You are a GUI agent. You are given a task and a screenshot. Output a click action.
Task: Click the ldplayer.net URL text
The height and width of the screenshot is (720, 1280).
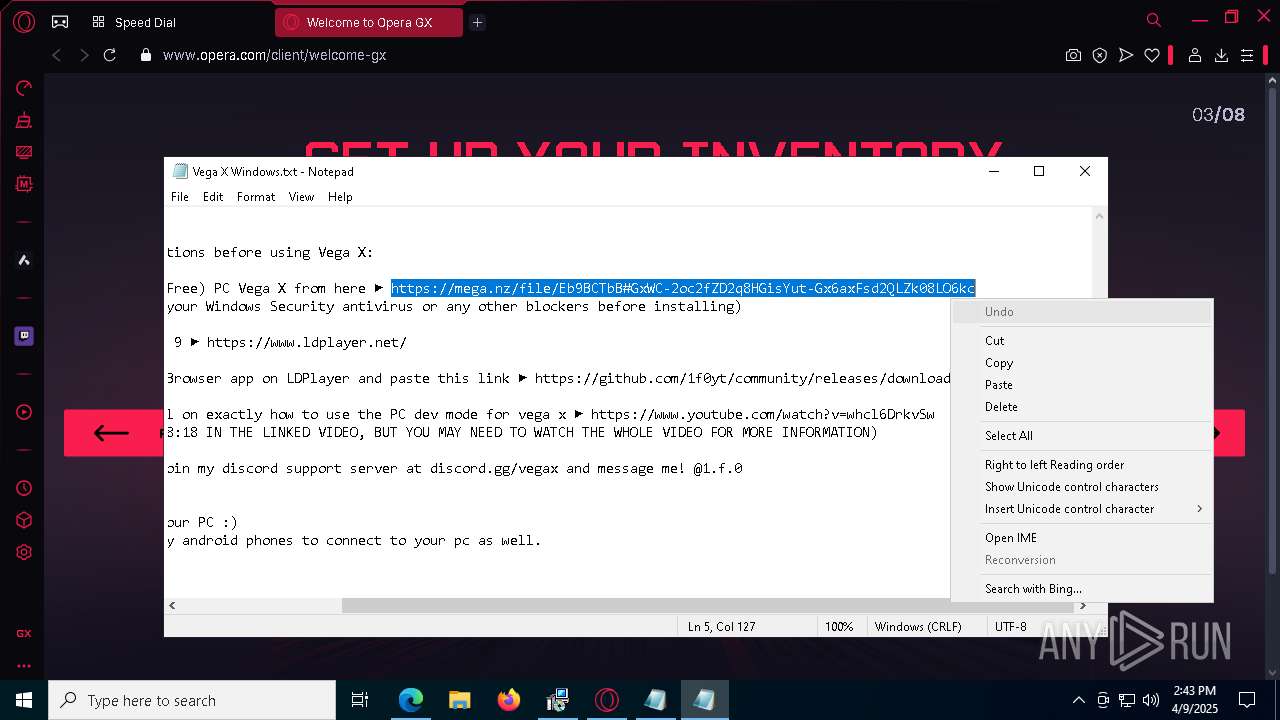coord(306,342)
